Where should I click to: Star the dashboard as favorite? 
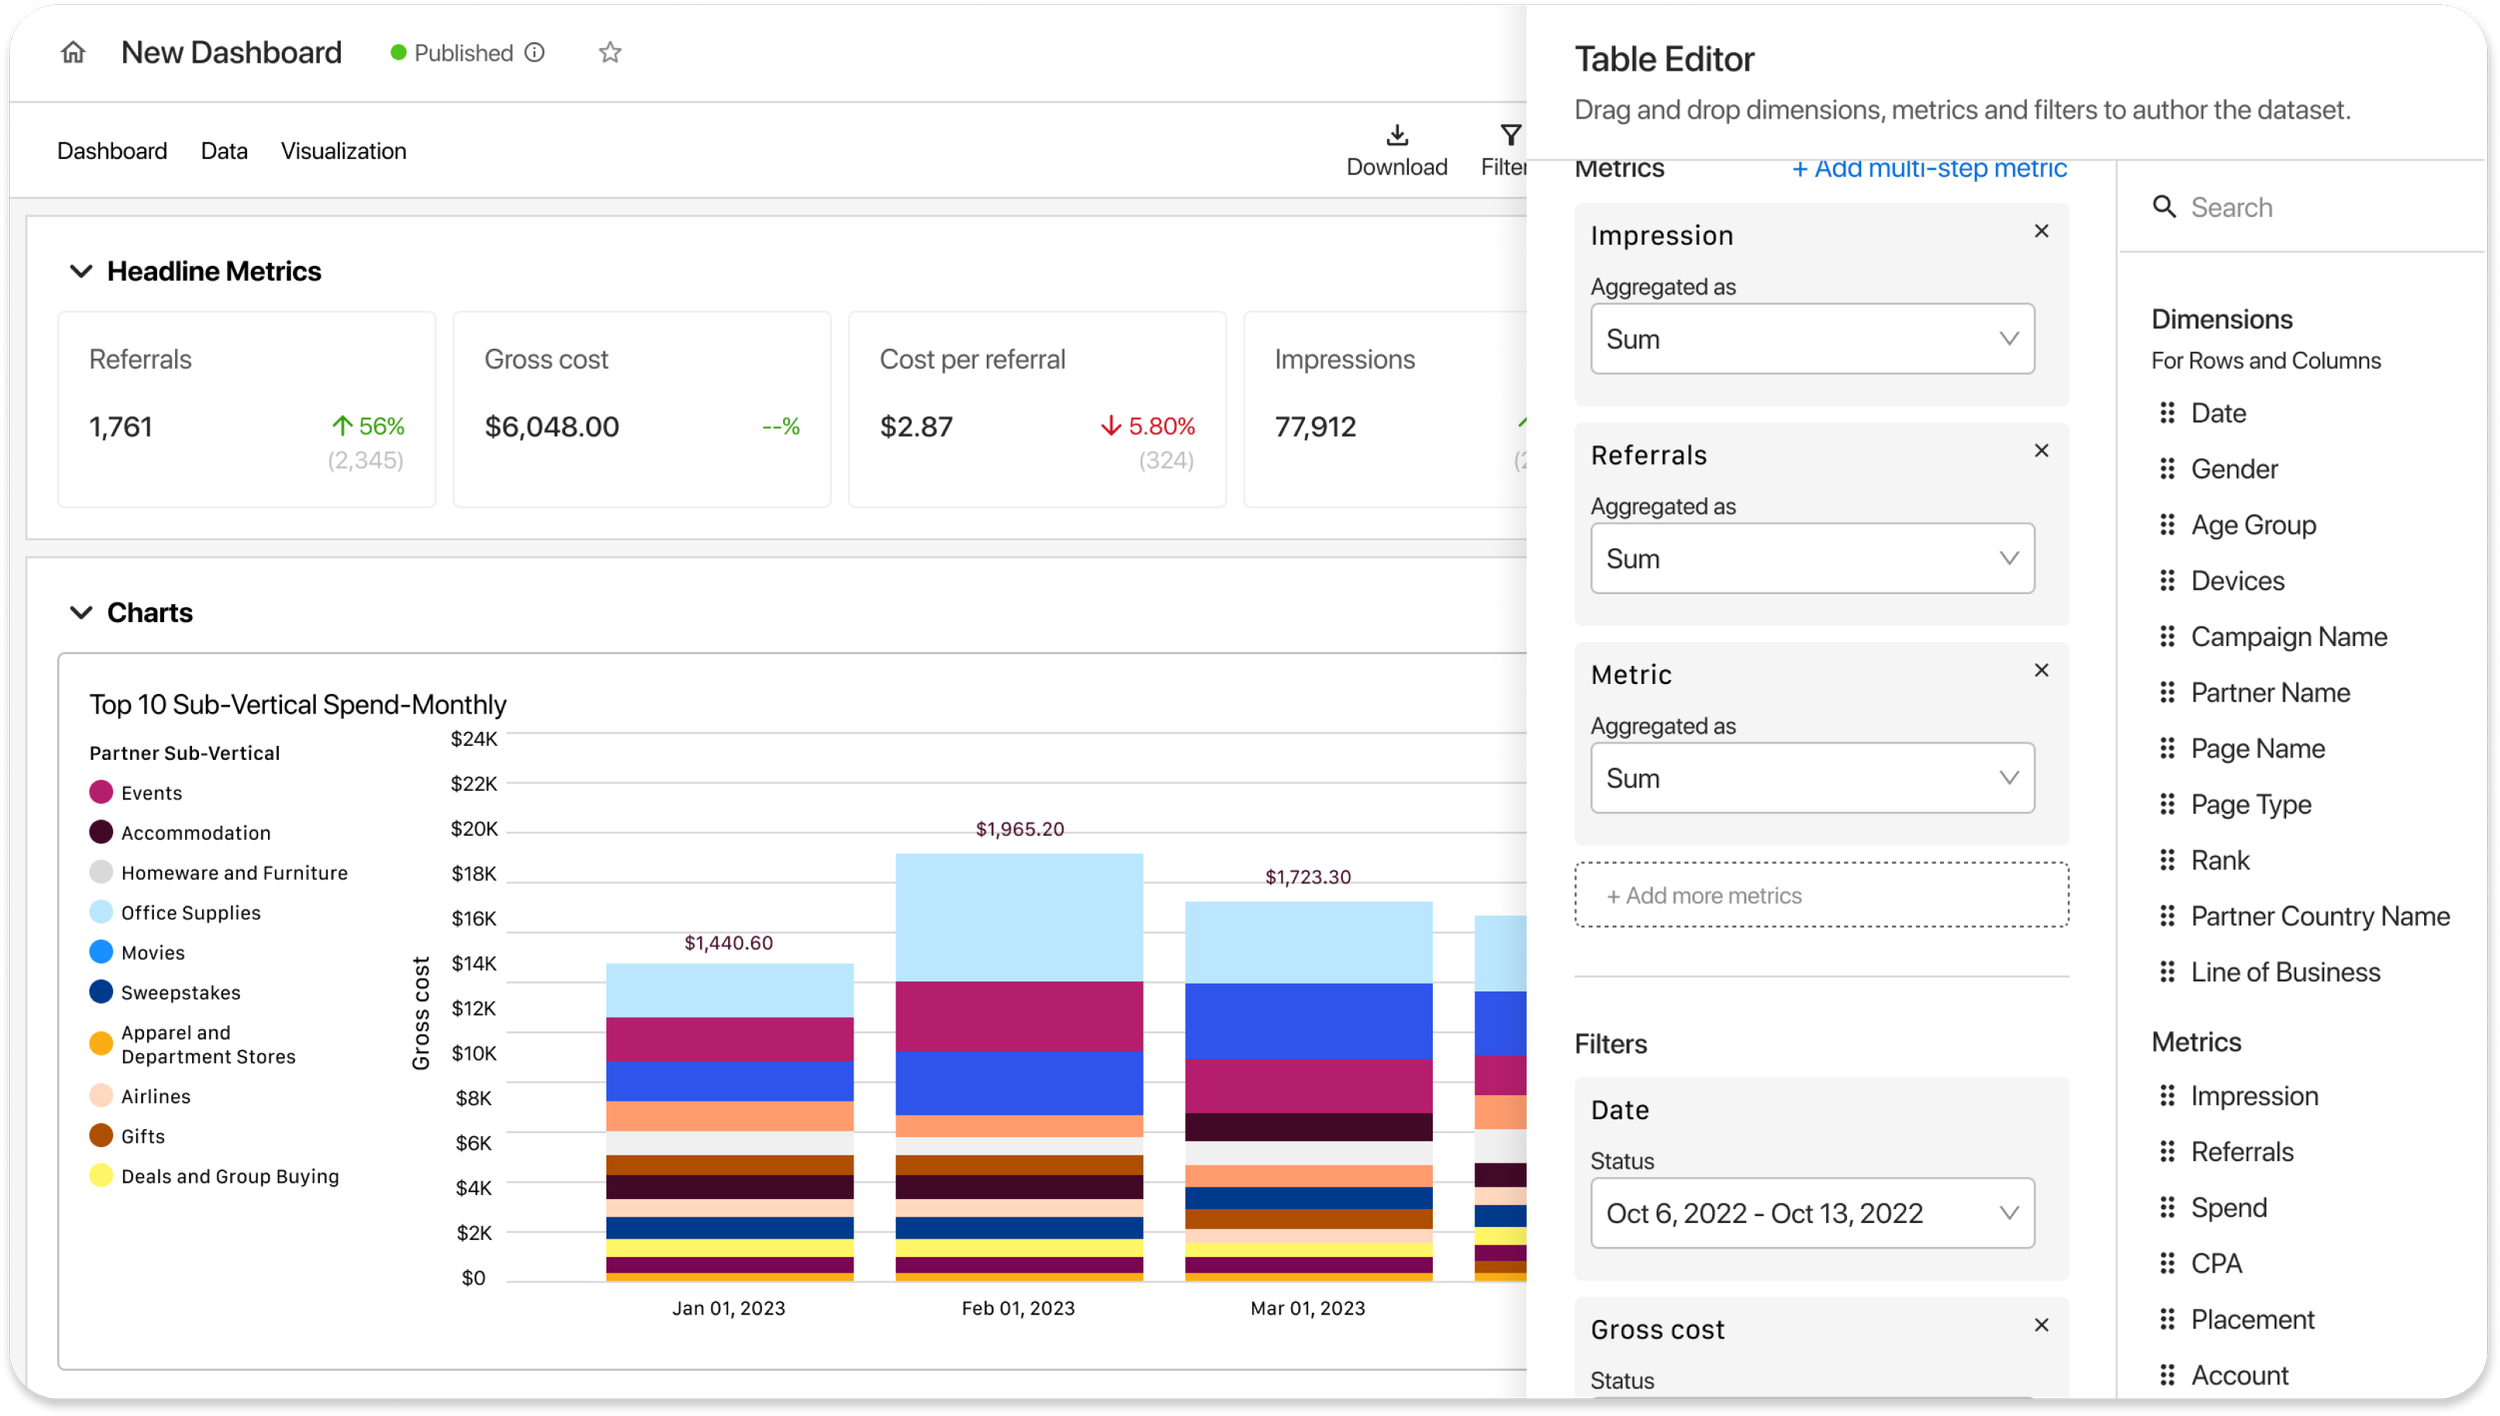(x=610, y=52)
